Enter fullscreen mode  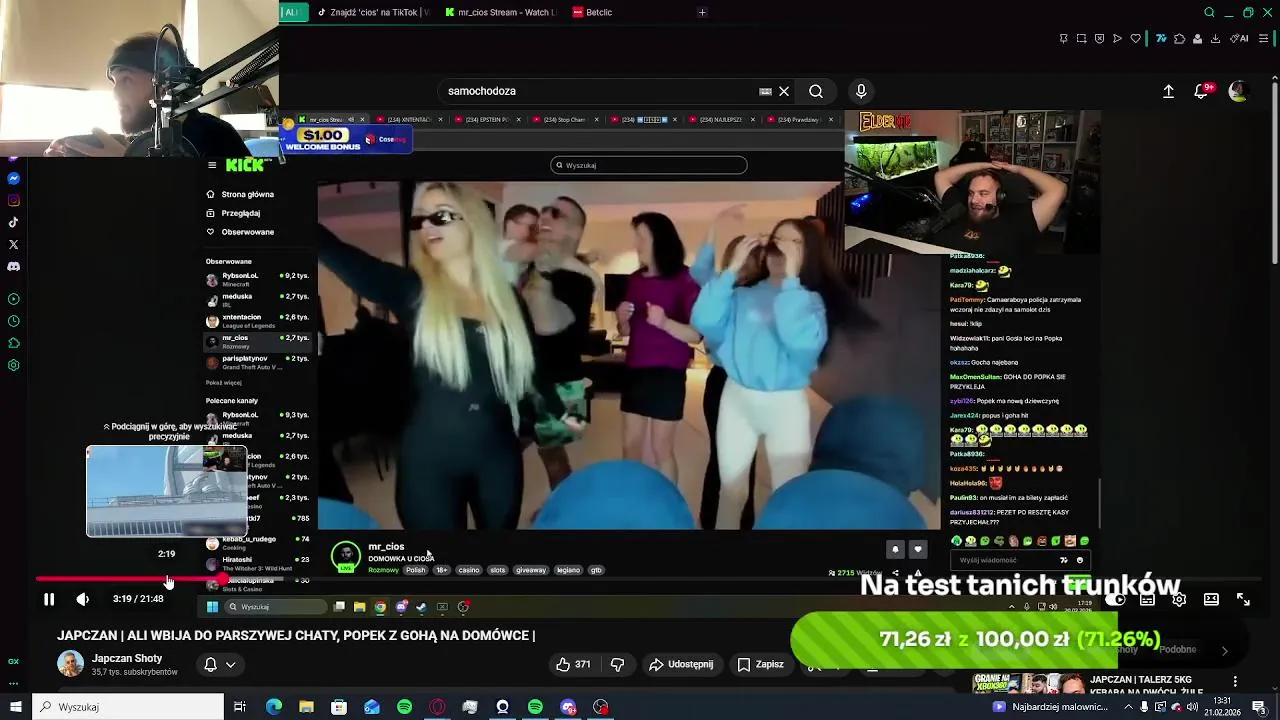(1243, 599)
